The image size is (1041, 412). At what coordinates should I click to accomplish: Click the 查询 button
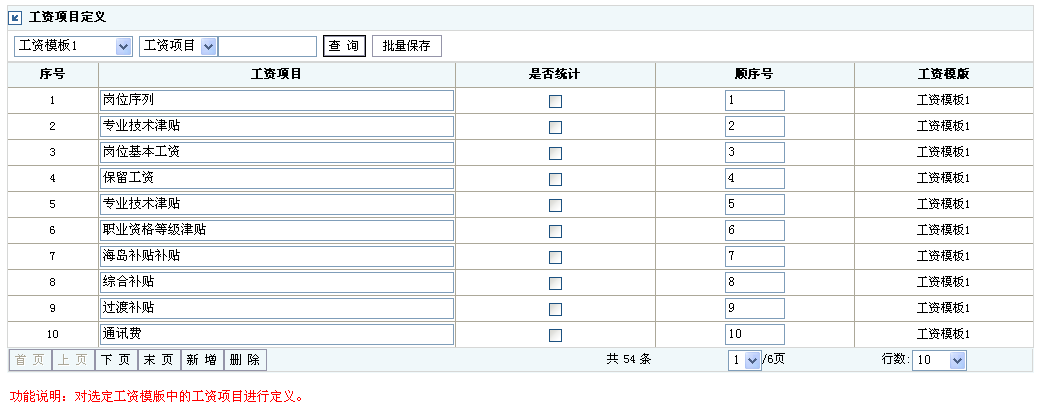(344, 46)
